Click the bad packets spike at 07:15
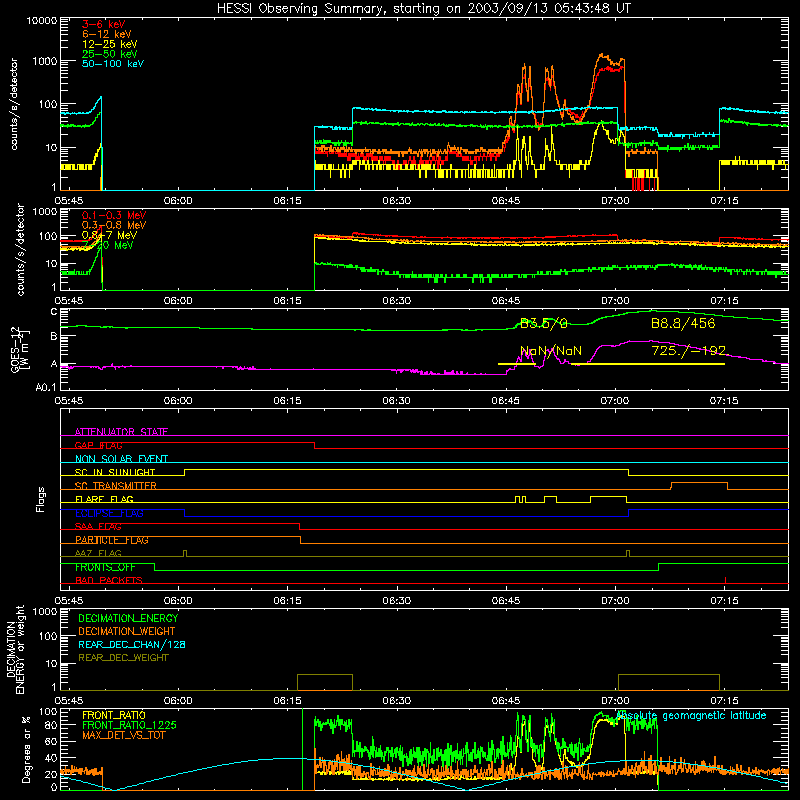Image resolution: width=800 pixels, height=800 pixels. tap(725, 580)
